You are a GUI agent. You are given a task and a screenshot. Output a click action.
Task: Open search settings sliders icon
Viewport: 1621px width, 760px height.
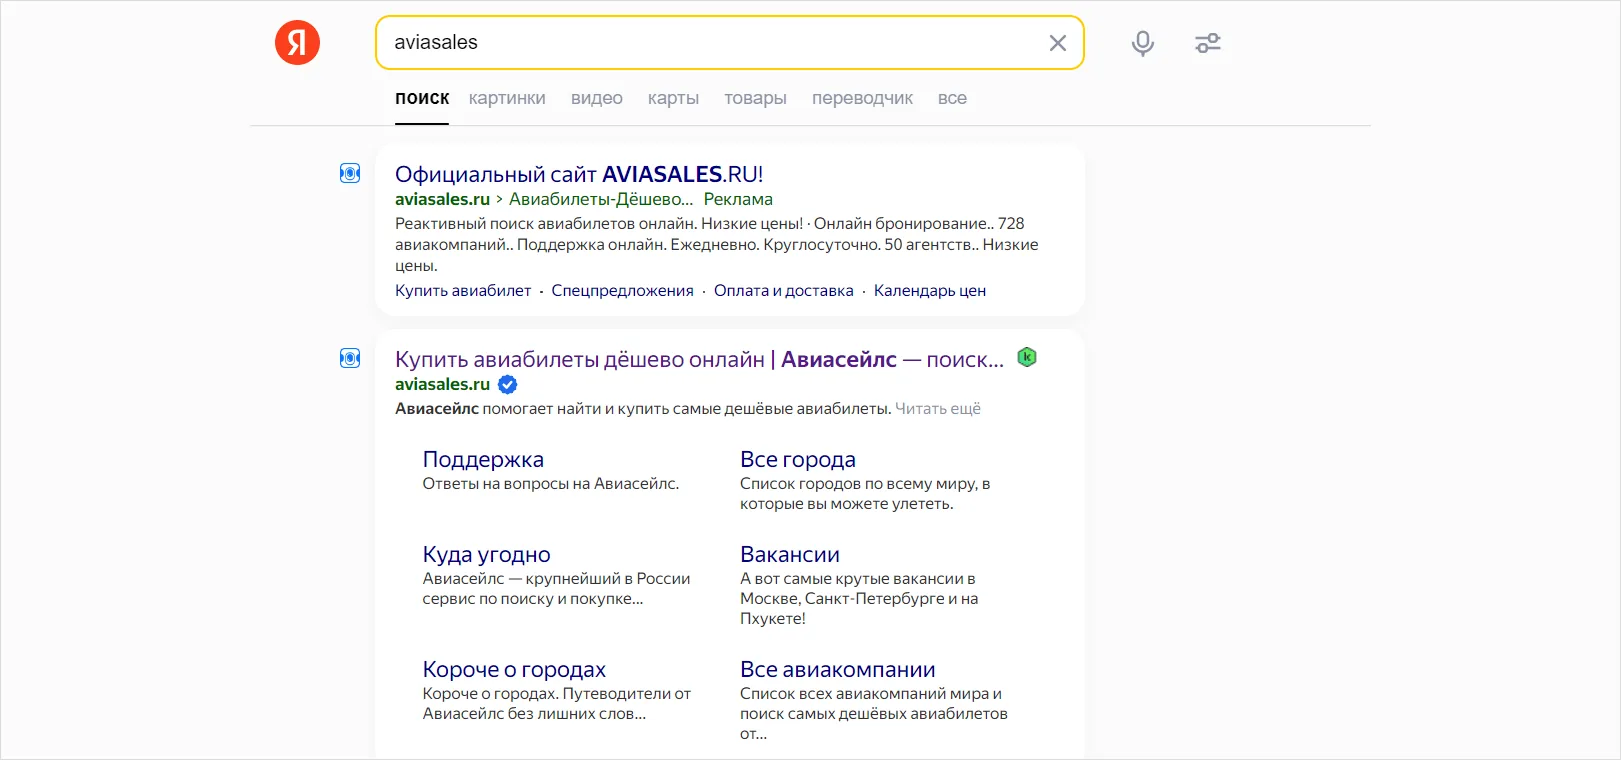(1208, 43)
